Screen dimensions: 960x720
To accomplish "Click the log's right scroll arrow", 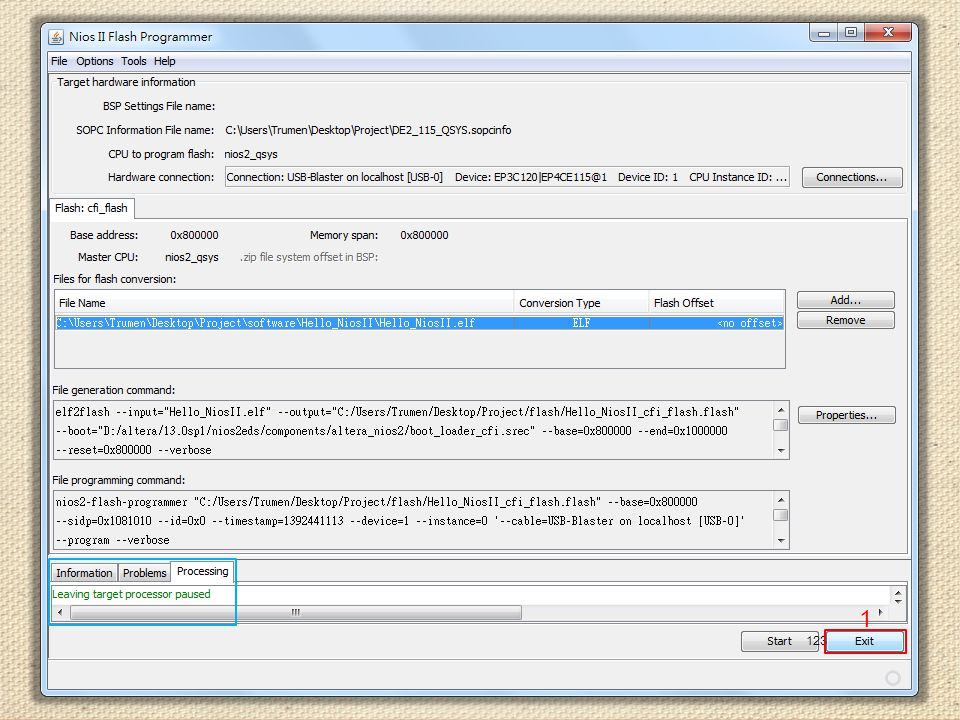I will (x=881, y=612).
